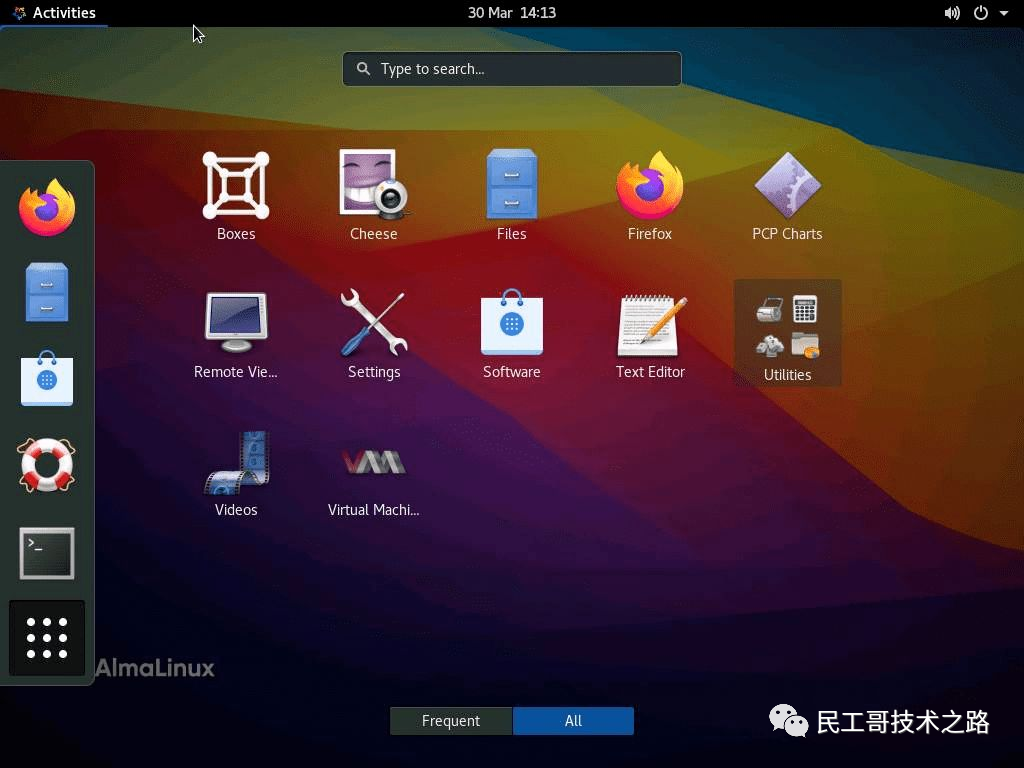Launch the Cheese webcam app
Viewport: 1024px width, 768px height.
(x=374, y=196)
